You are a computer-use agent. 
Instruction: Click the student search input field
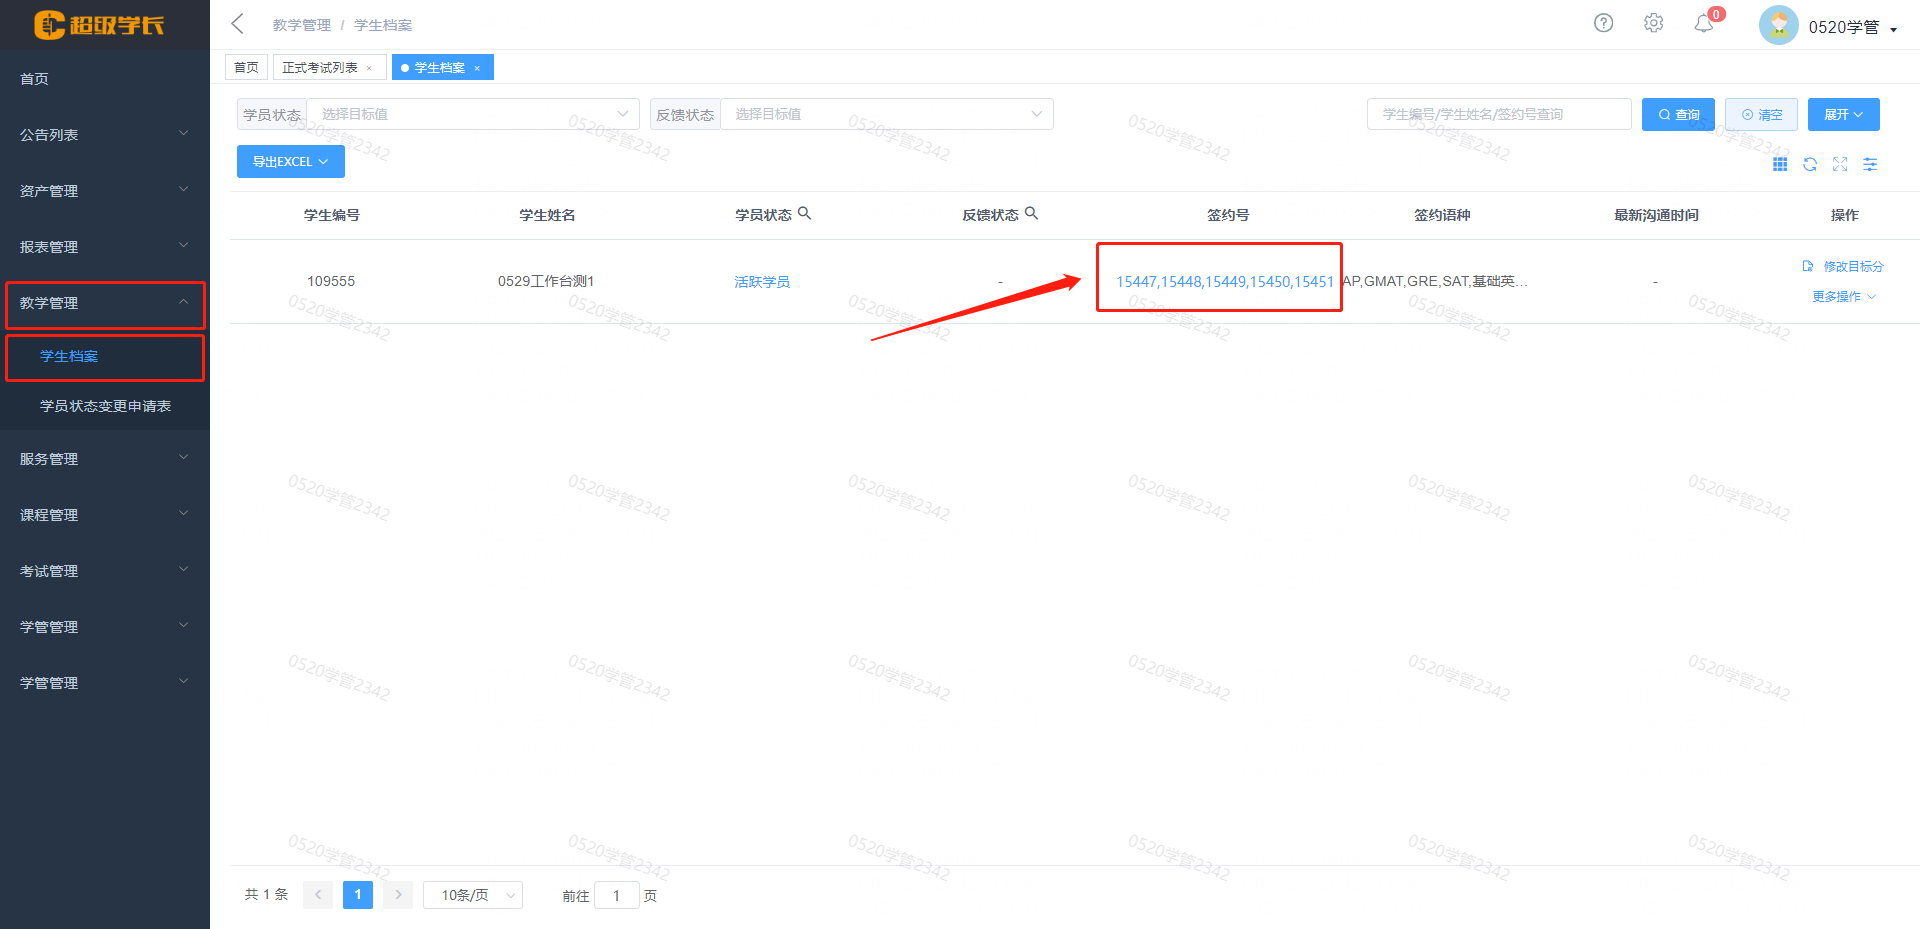coord(1498,114)
